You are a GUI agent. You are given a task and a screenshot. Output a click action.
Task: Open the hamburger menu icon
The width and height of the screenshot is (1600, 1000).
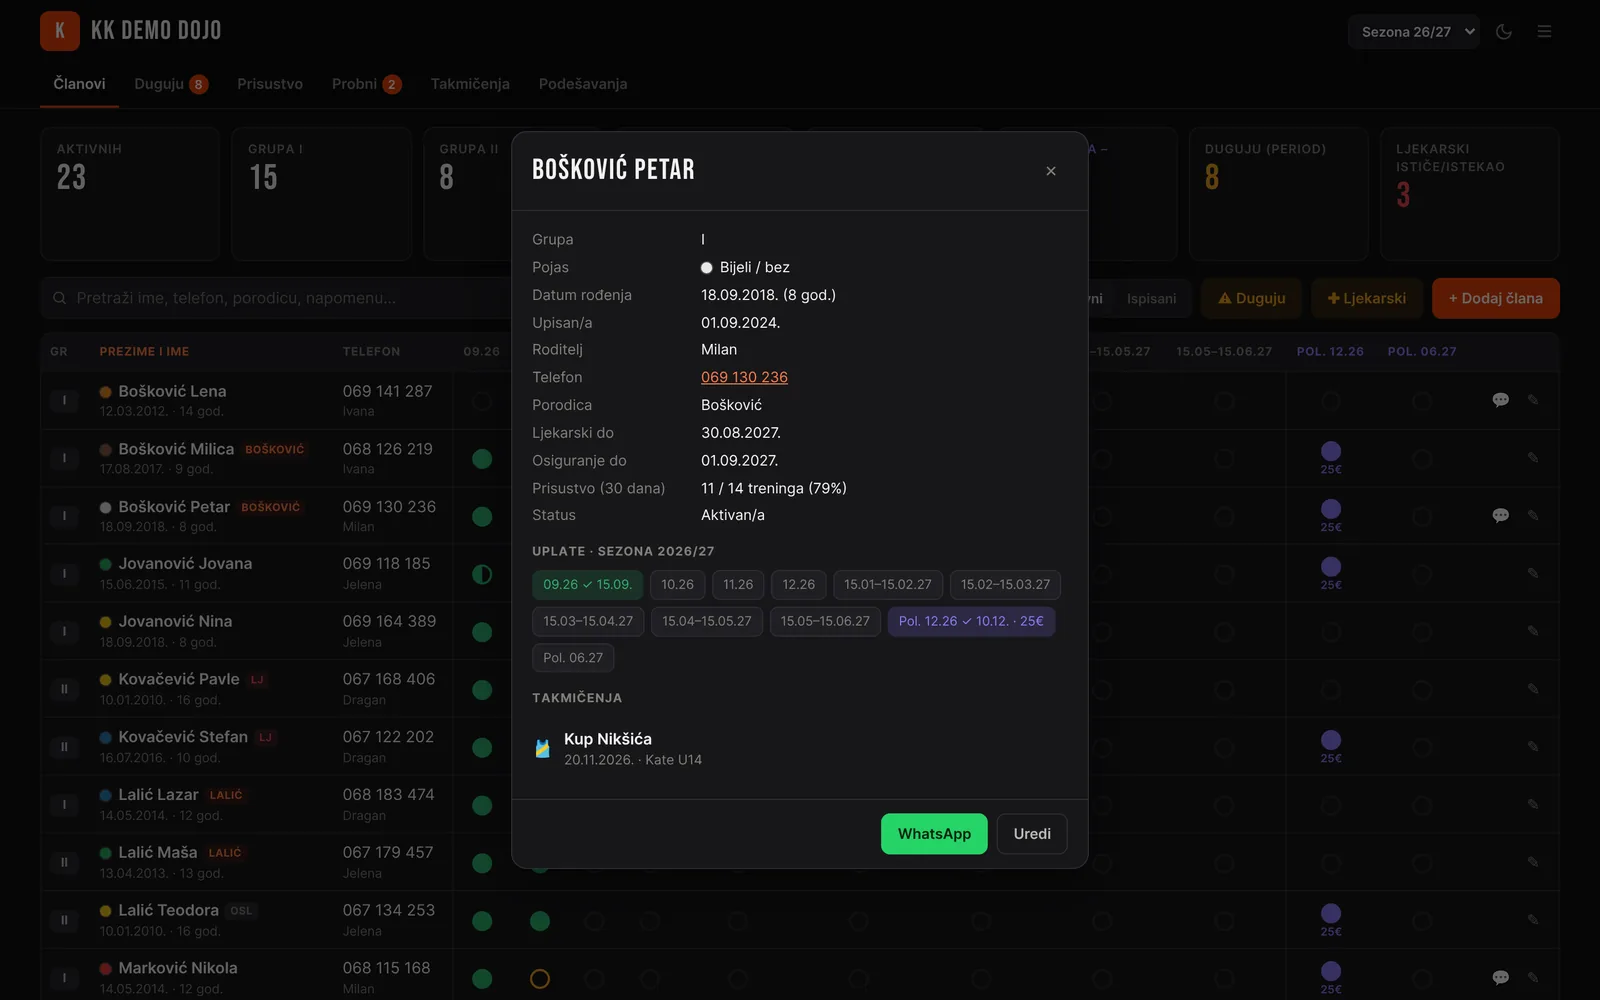click(x=1544, y=32)
